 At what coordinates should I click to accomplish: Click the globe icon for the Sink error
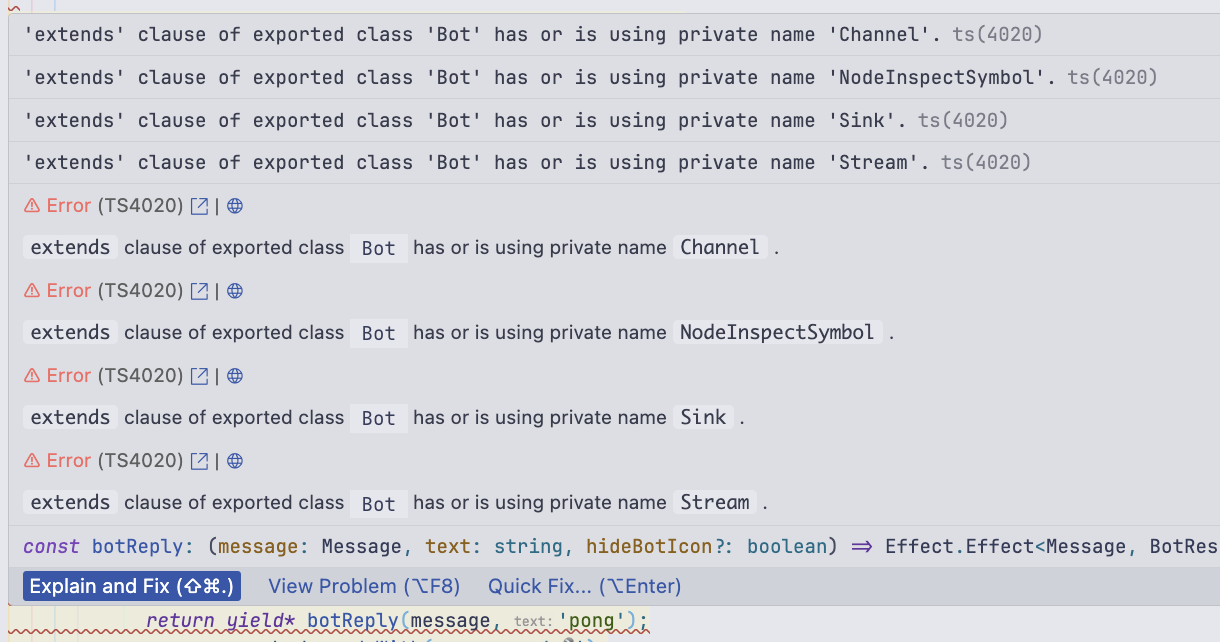(x=235, y=376)
